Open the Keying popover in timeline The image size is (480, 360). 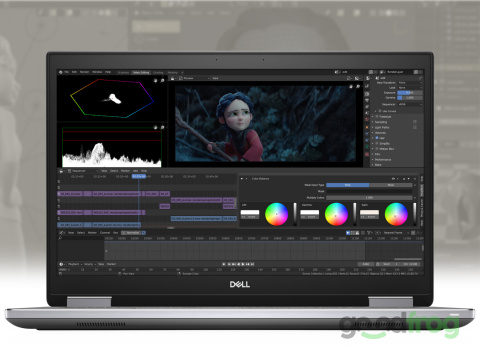coord(89,264)
